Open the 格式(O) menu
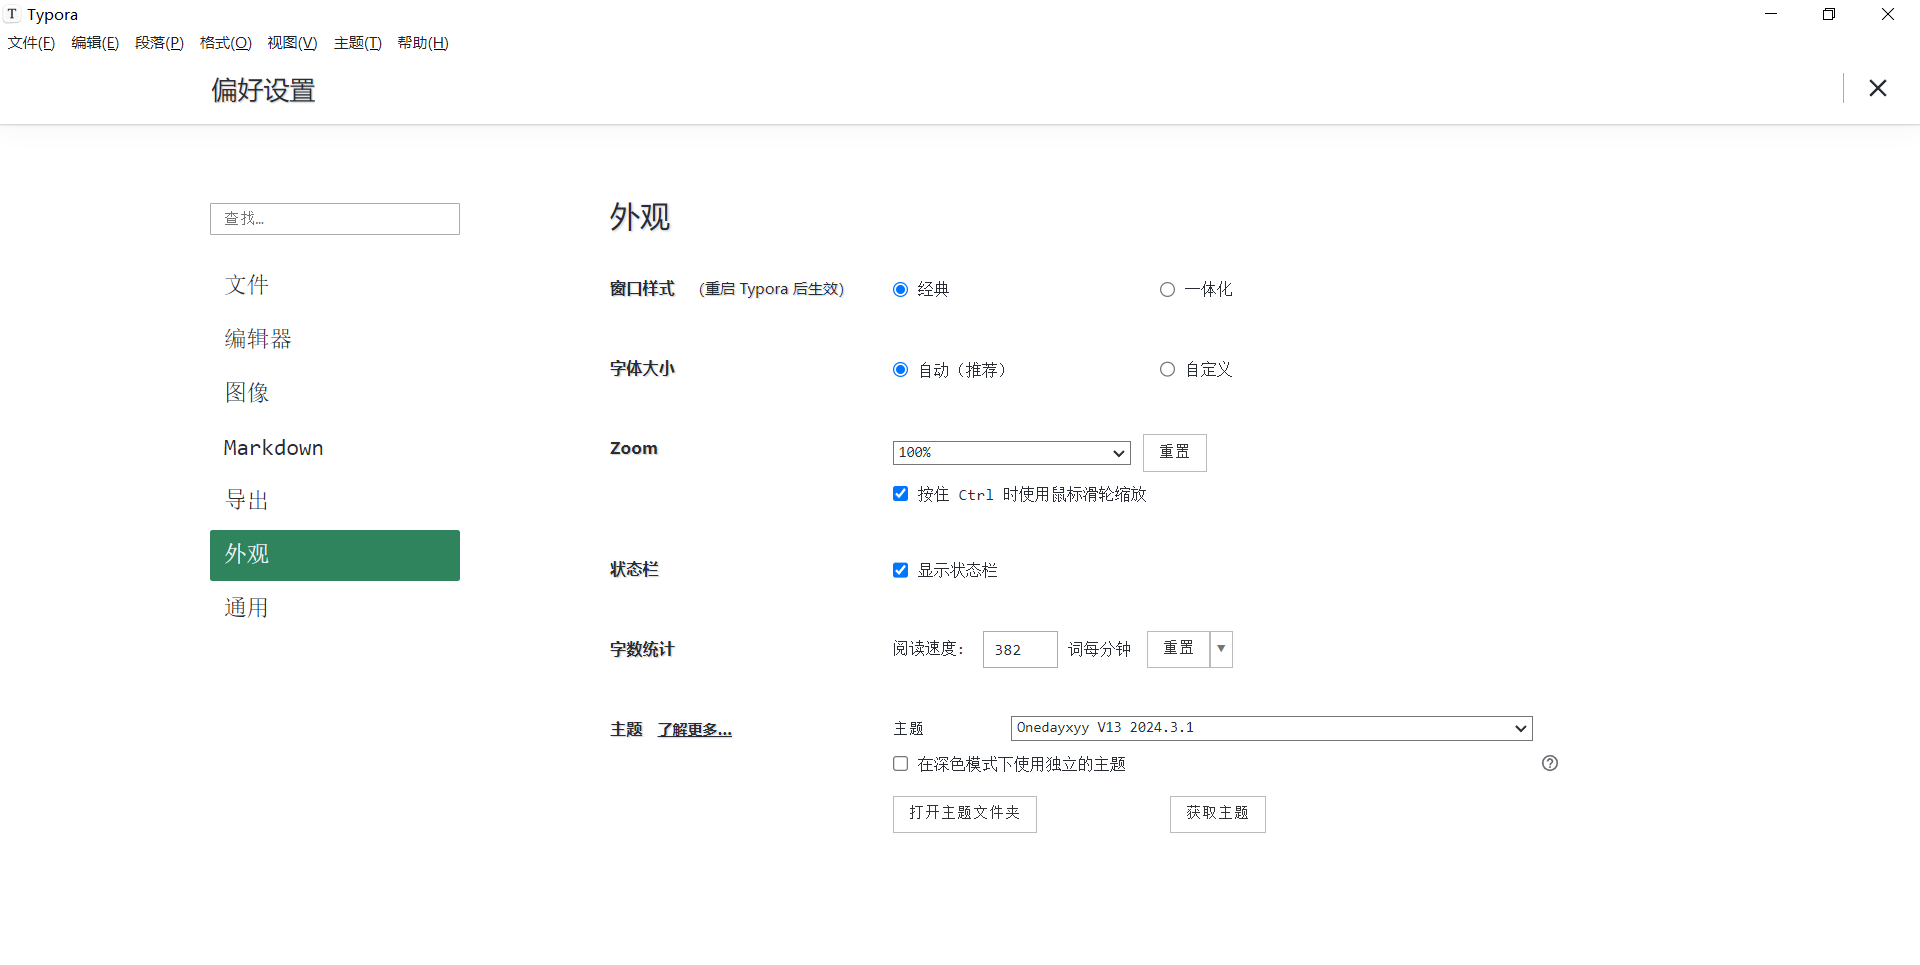 coord(225,43)
